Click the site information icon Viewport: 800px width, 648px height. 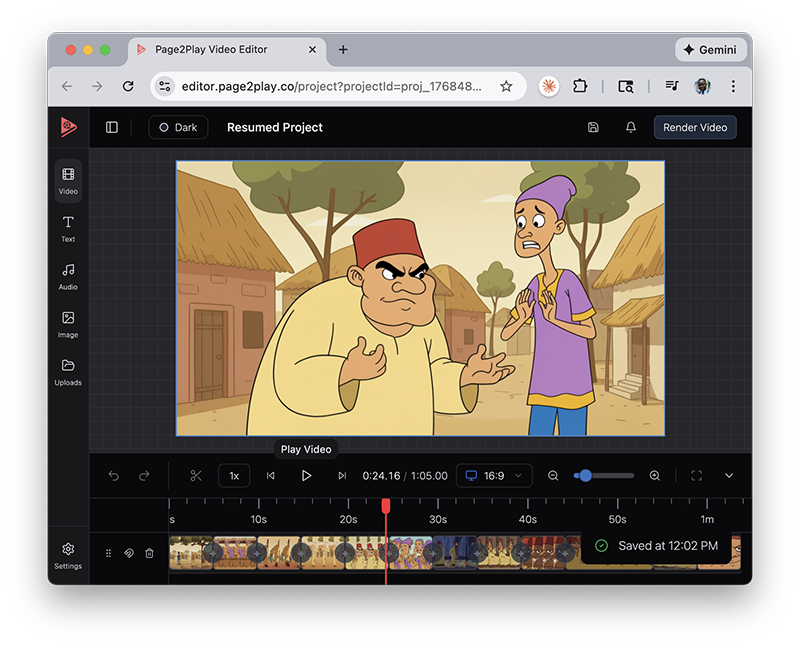165,86
